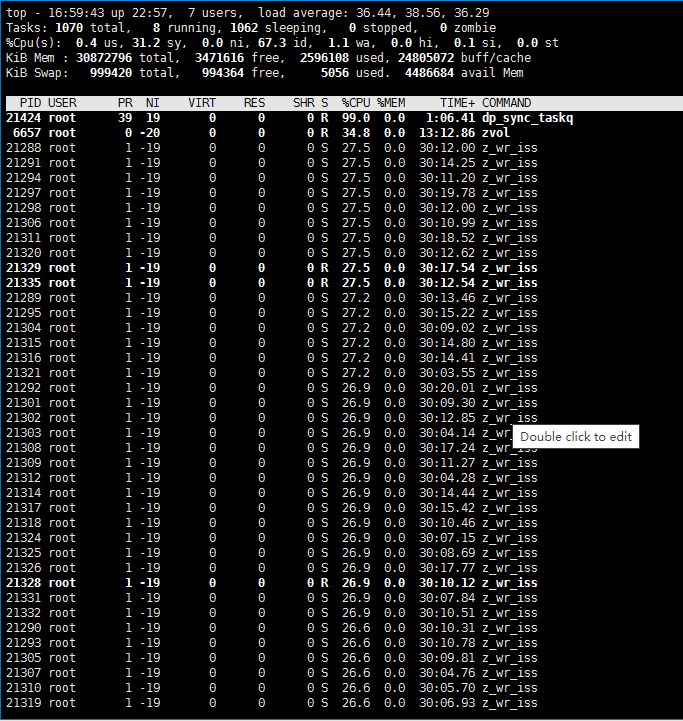Click the 99.0 CPU value
683x721 pixels.
356,118
